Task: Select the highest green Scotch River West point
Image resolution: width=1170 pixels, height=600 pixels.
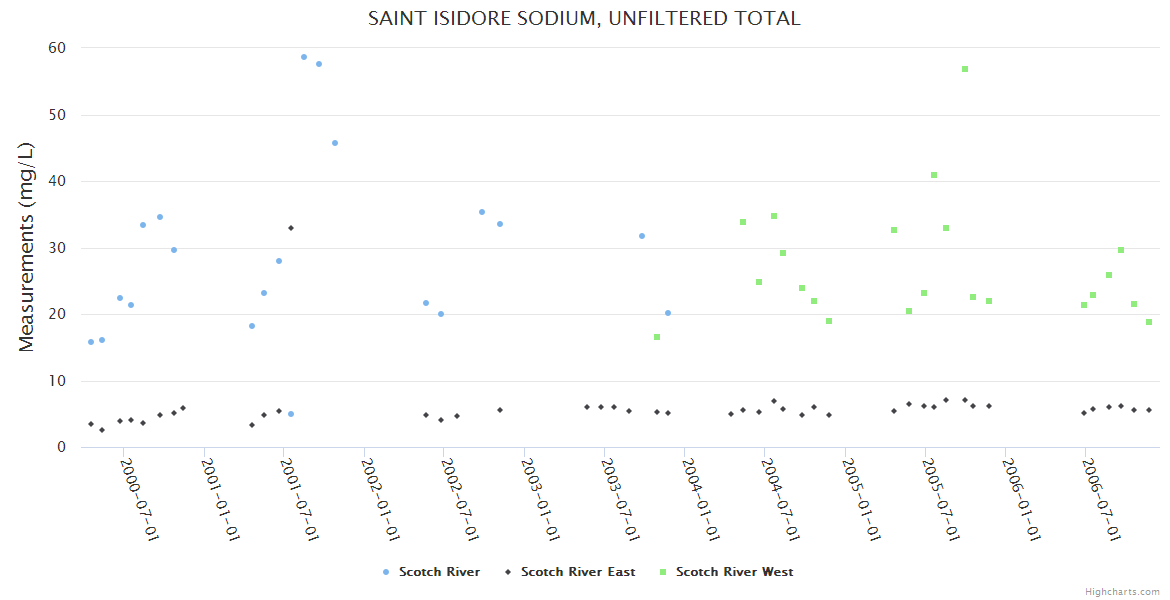Action: 965,69
